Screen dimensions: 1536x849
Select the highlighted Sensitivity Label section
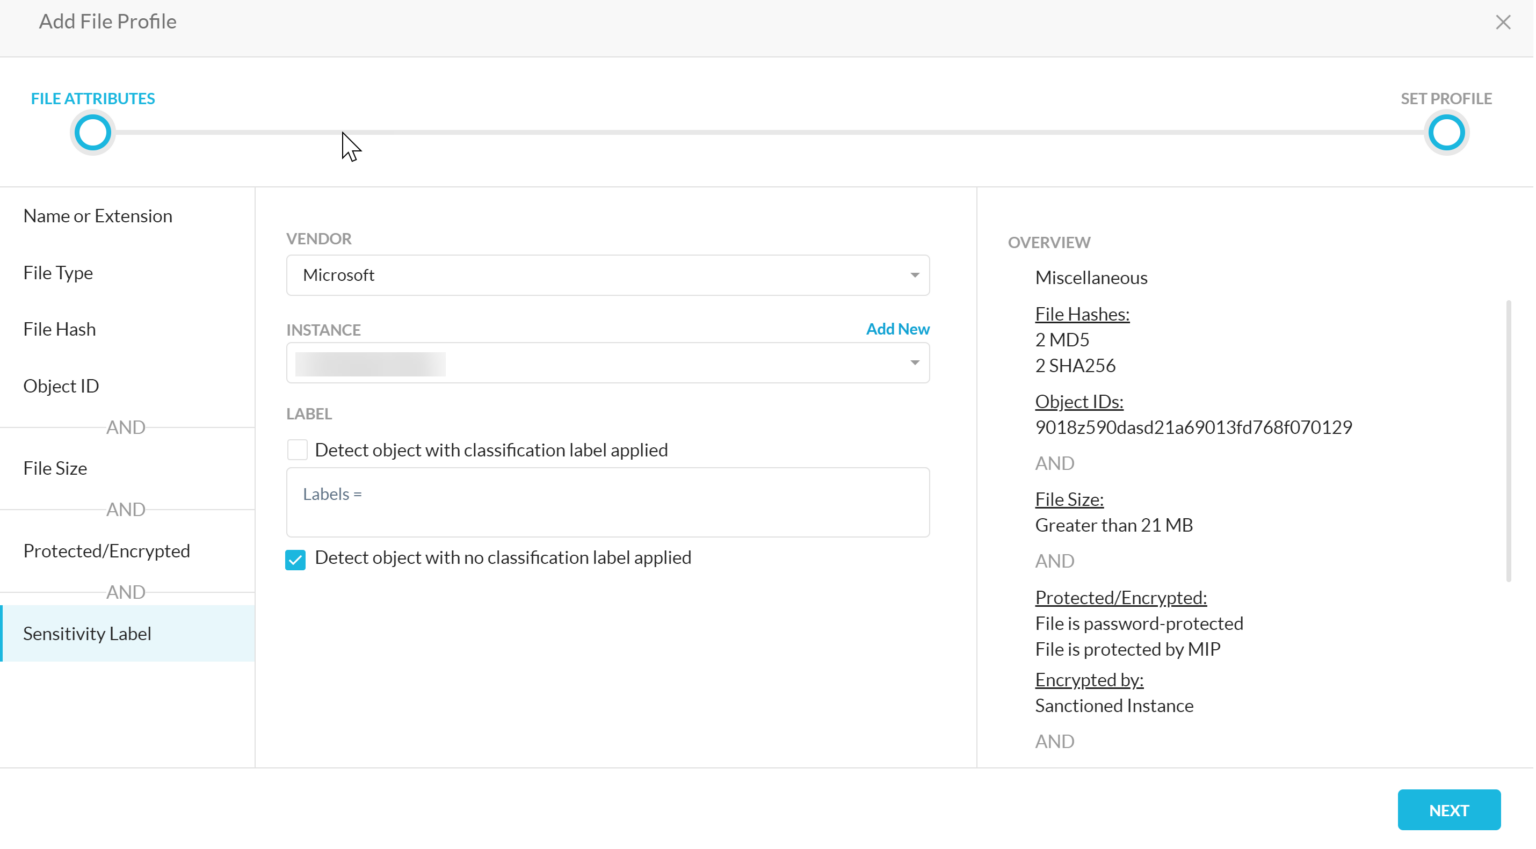click(87, 633)
